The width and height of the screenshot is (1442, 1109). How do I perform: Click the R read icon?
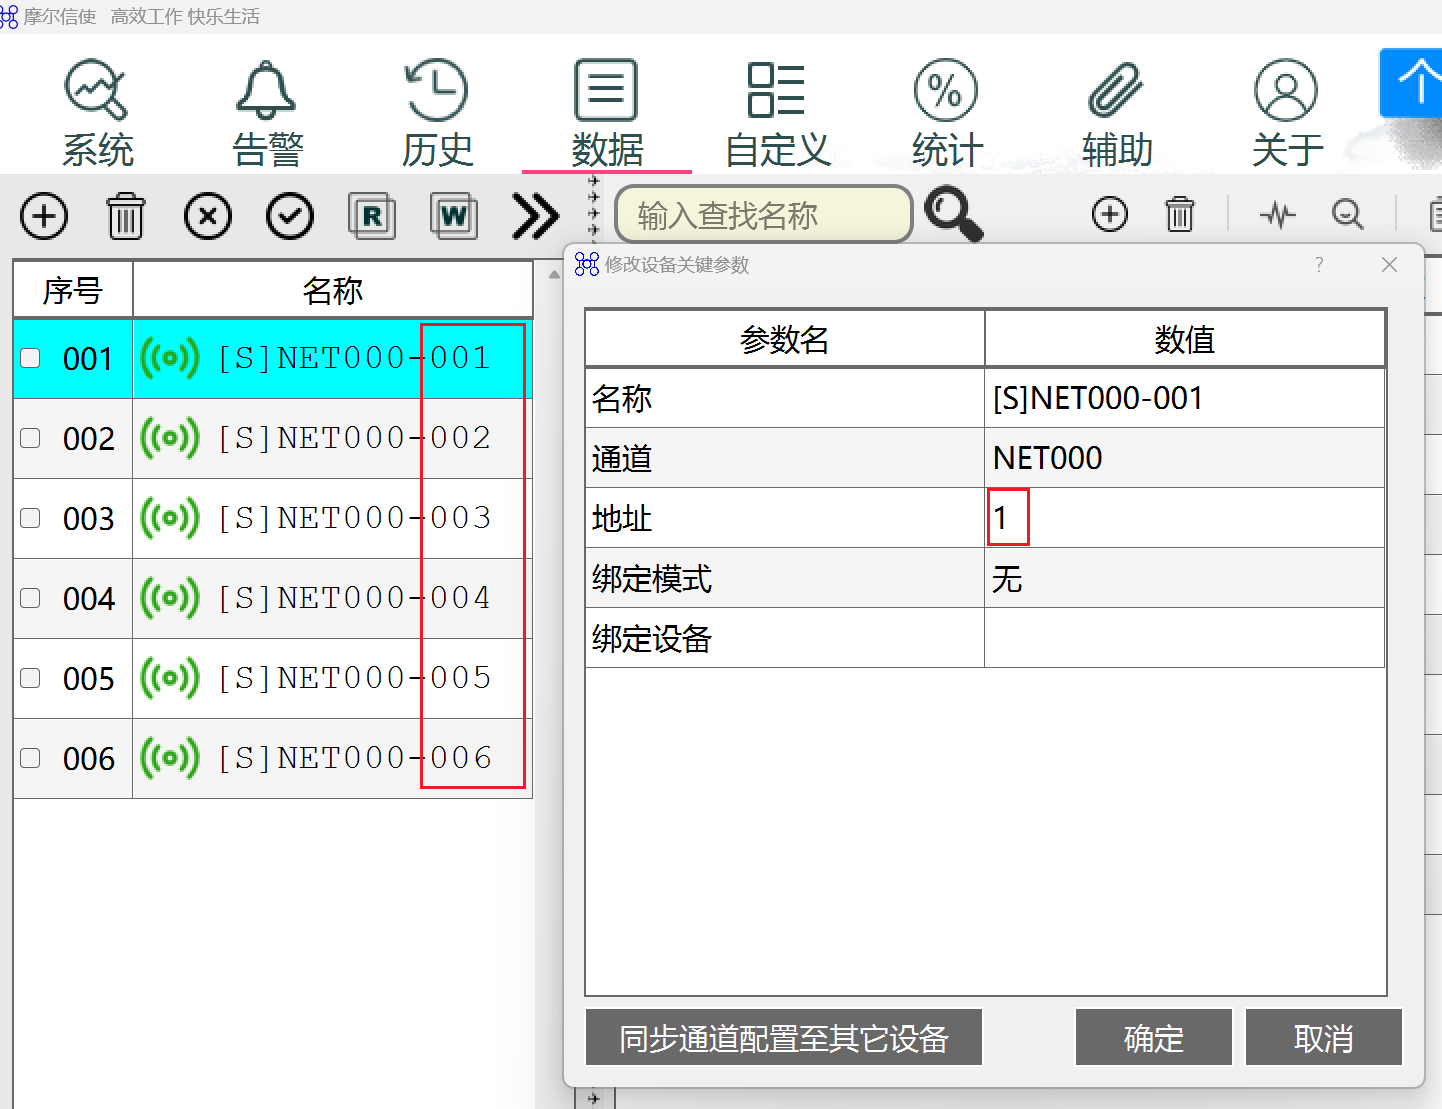pyautogui.click(x=372, y=216)
